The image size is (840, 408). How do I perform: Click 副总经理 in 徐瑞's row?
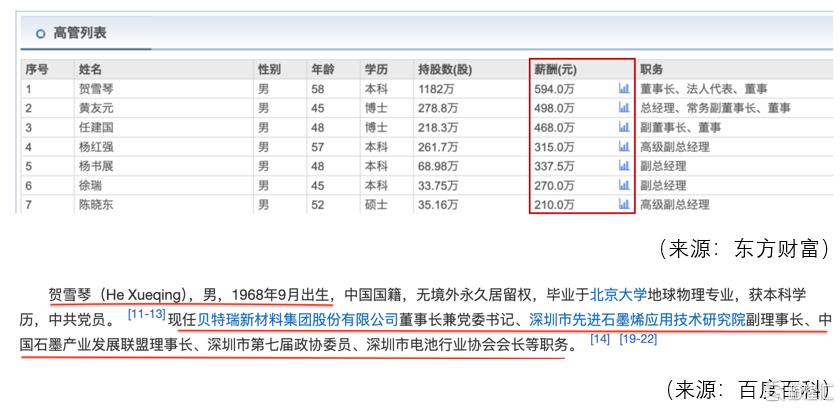click(663, 185)
